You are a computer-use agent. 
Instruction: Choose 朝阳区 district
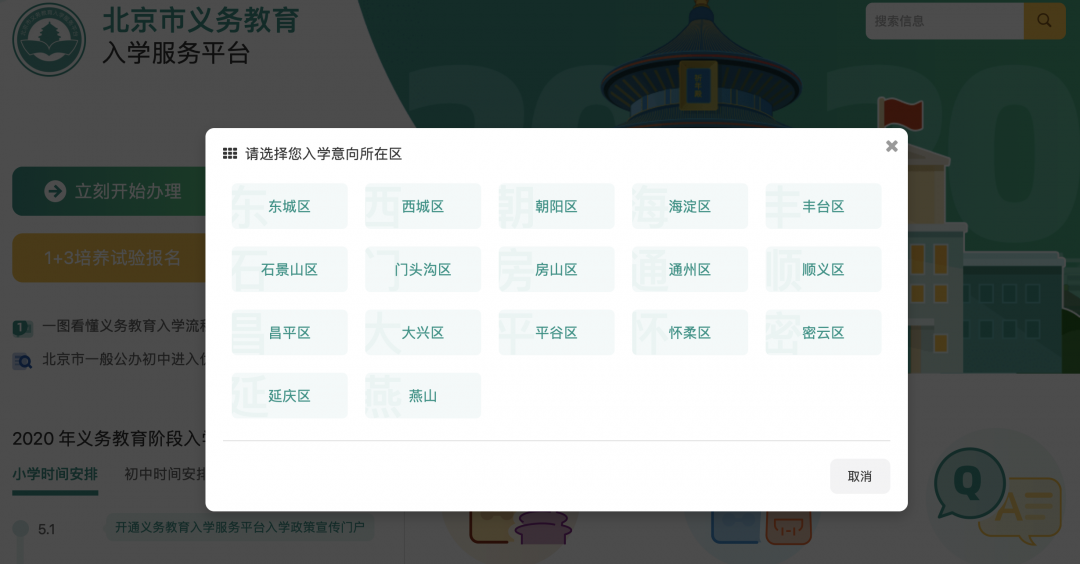coord(557,206)
